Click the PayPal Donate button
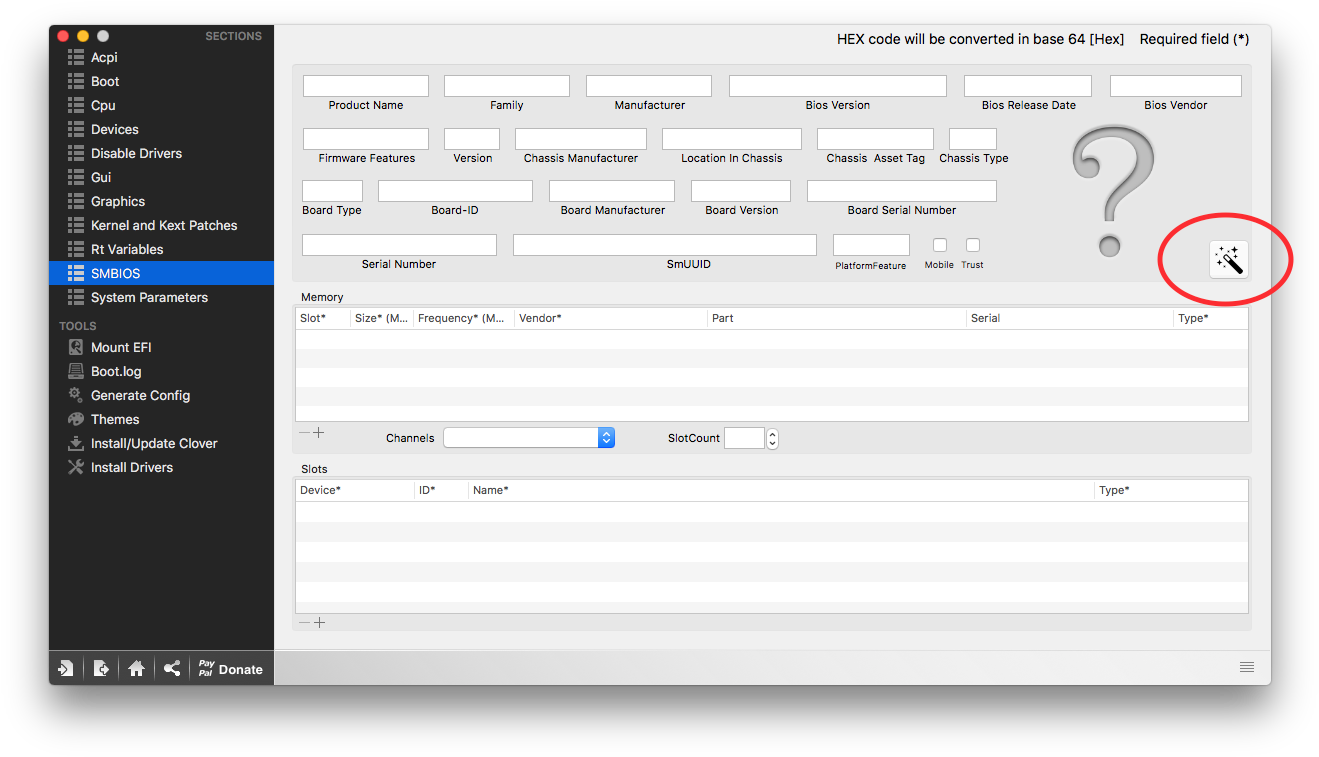Image resolution: width=1319 pixels, height=757 pixels. [x=230, y=668]
